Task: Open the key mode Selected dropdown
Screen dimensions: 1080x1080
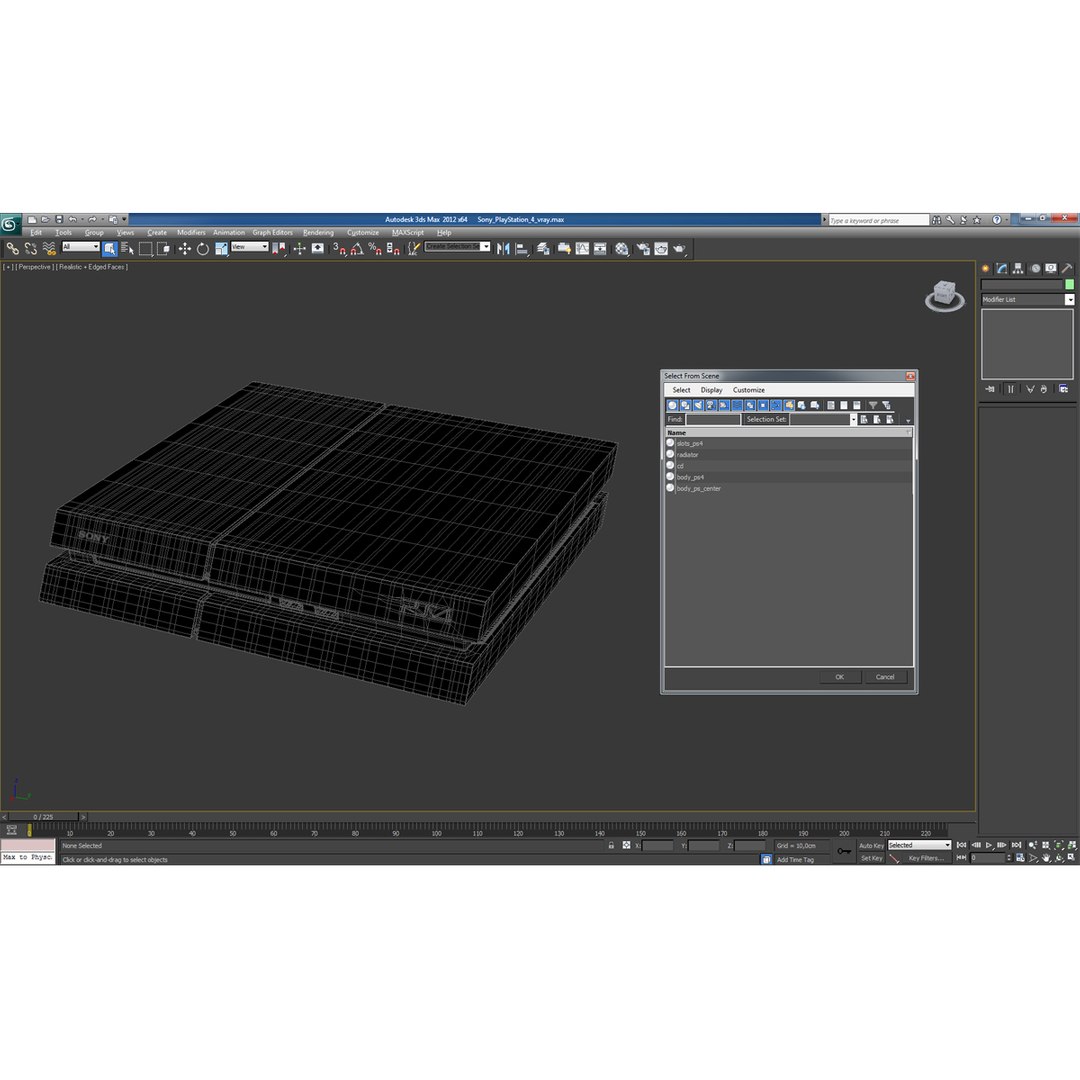Action: pyautogui.click(x=919, y=845)
